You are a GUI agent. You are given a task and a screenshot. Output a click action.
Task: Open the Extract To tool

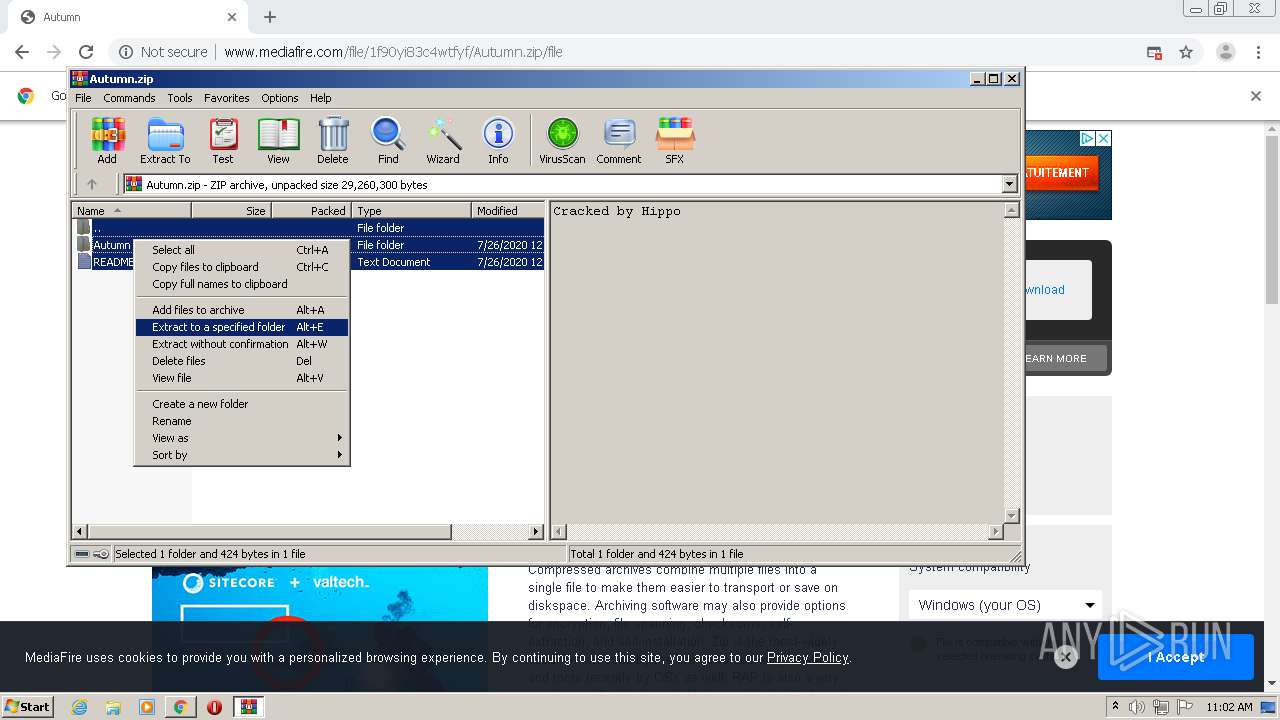pos(165,140)
